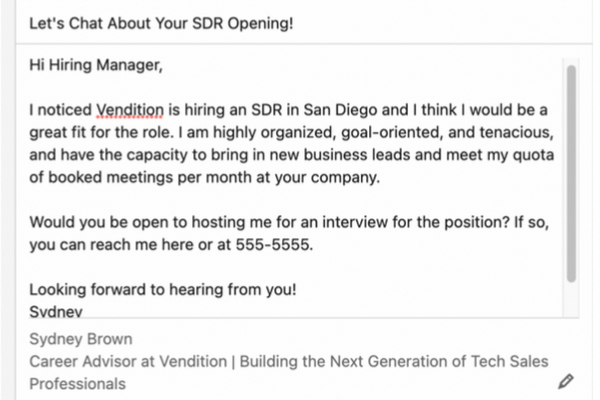Click the word 'Professionals' in the signature headline

click(77, 384)
